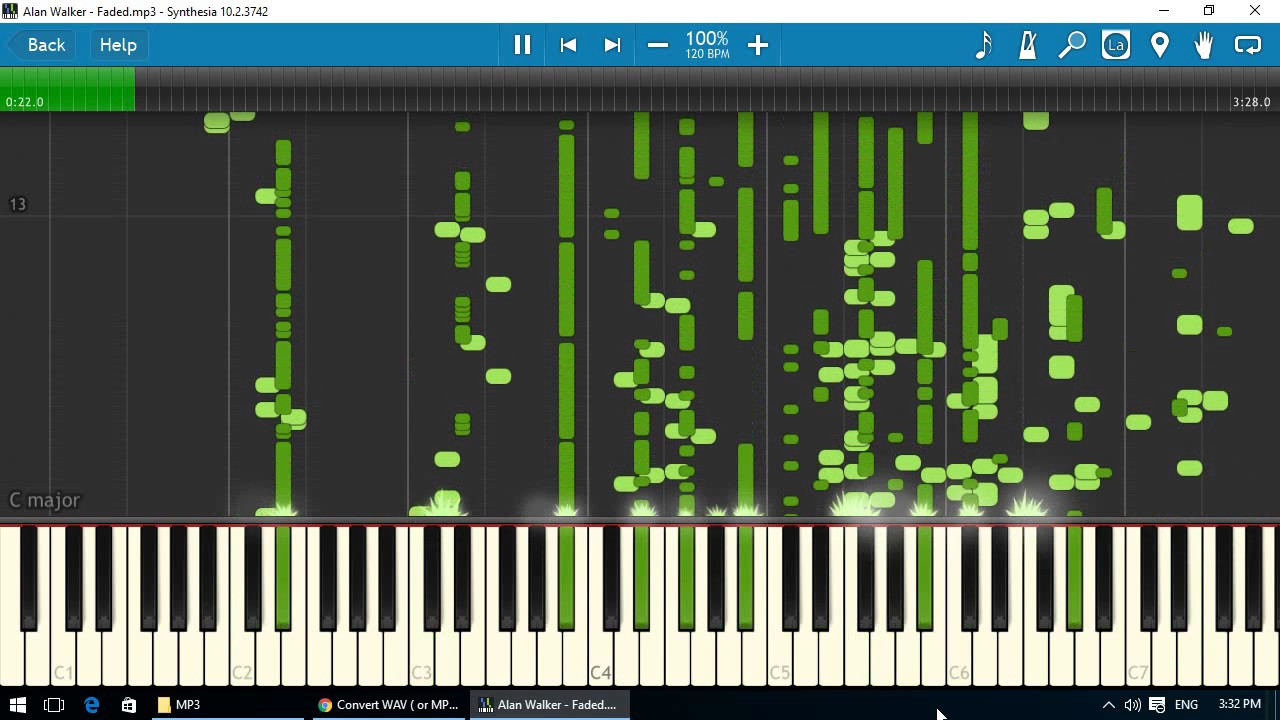This screenshot has height=720, width=1280.
Task: Launch Microsoft Edge from the taskbar
Action: click(91, 705)
